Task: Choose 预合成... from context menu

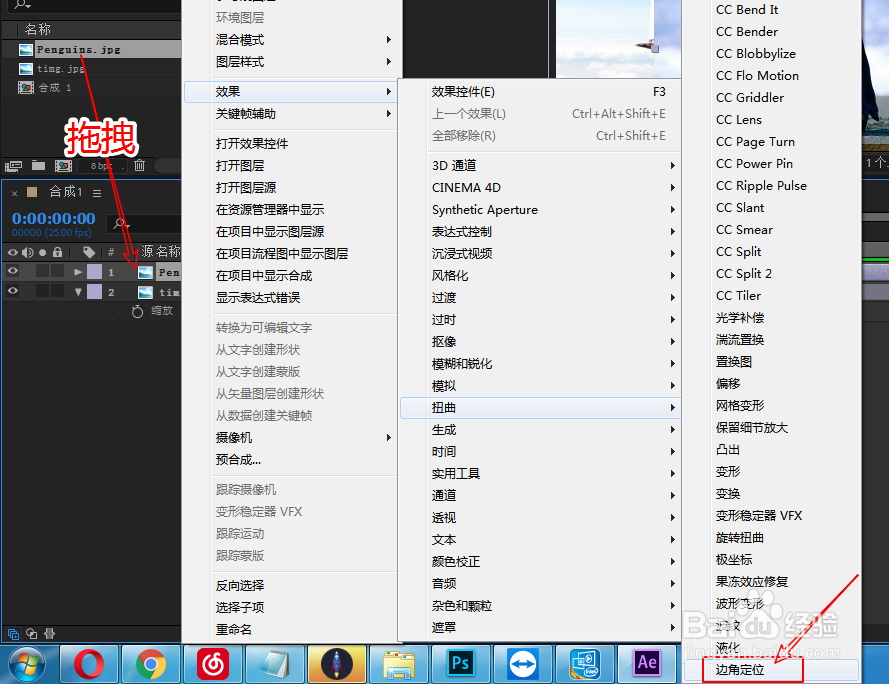Action: tap(290, 459)
